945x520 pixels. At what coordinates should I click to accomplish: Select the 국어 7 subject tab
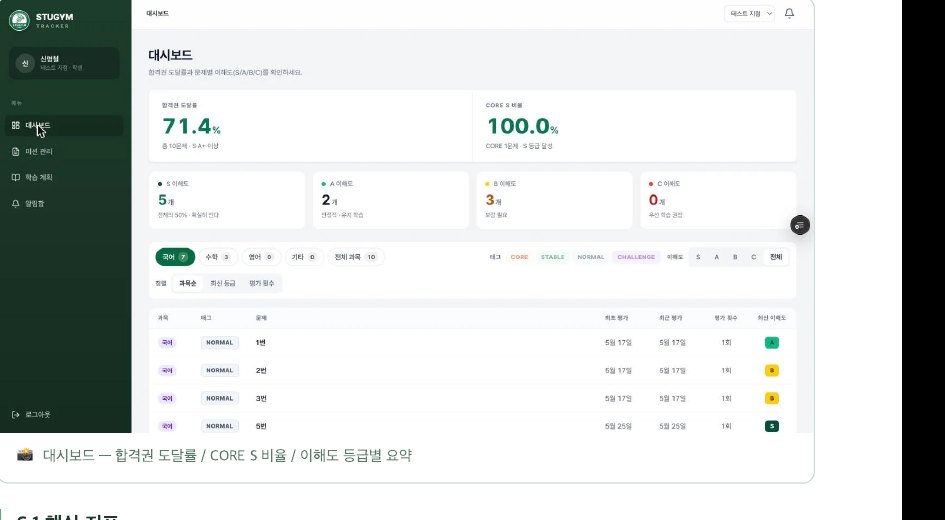(x=175, y=257)
